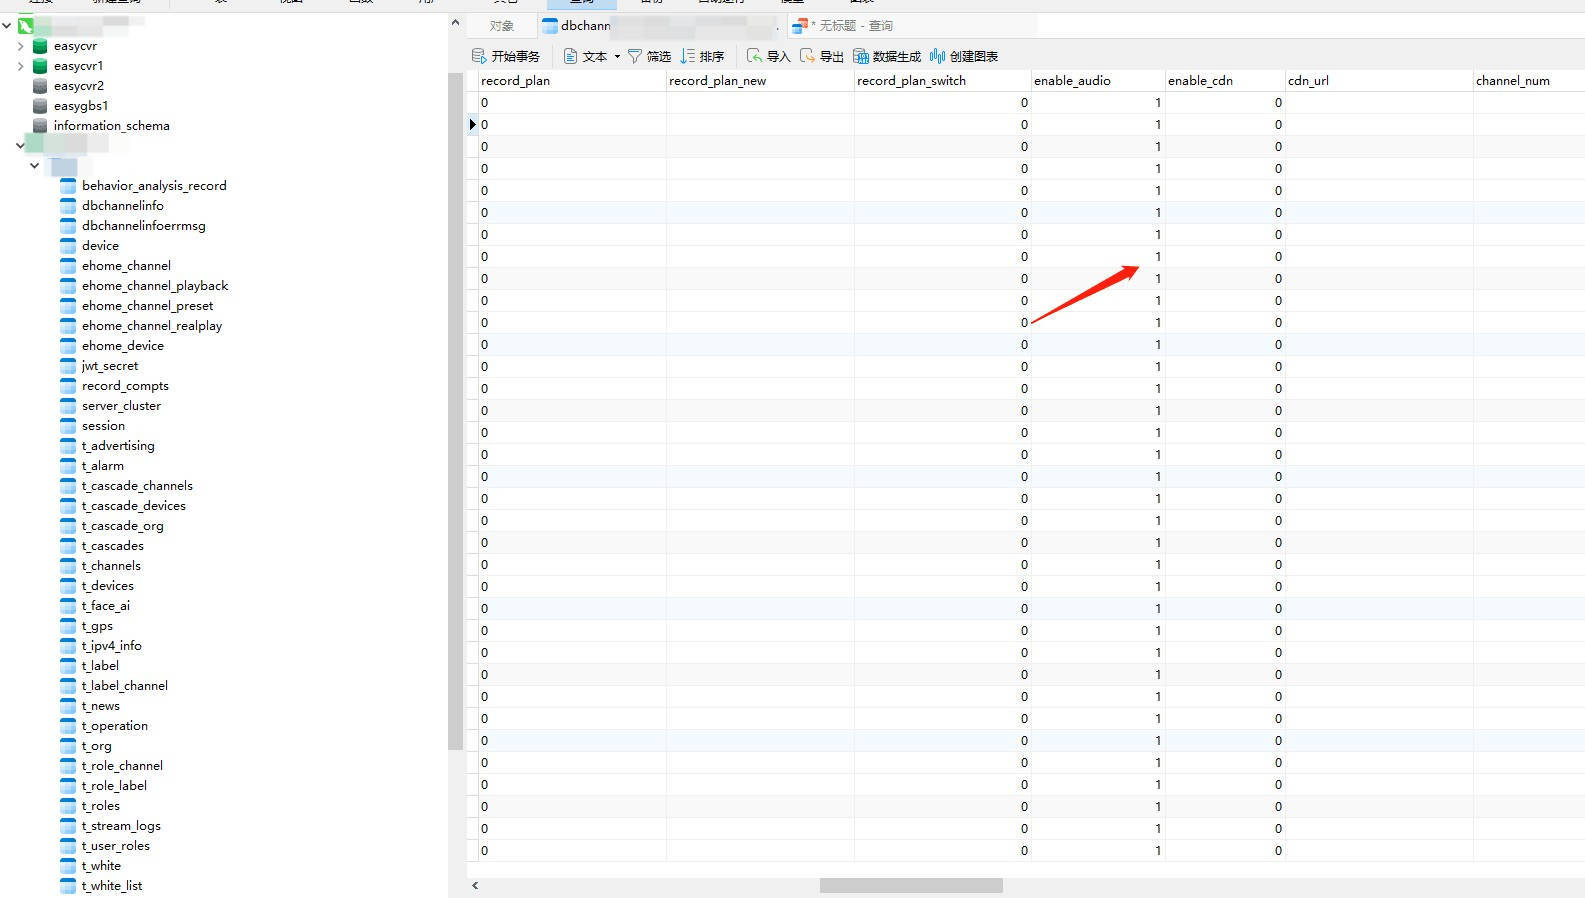This screenshot has width=1585, height=898.
Task: Expand the easycvr1 database node
Action: click(x=21, y=66)
